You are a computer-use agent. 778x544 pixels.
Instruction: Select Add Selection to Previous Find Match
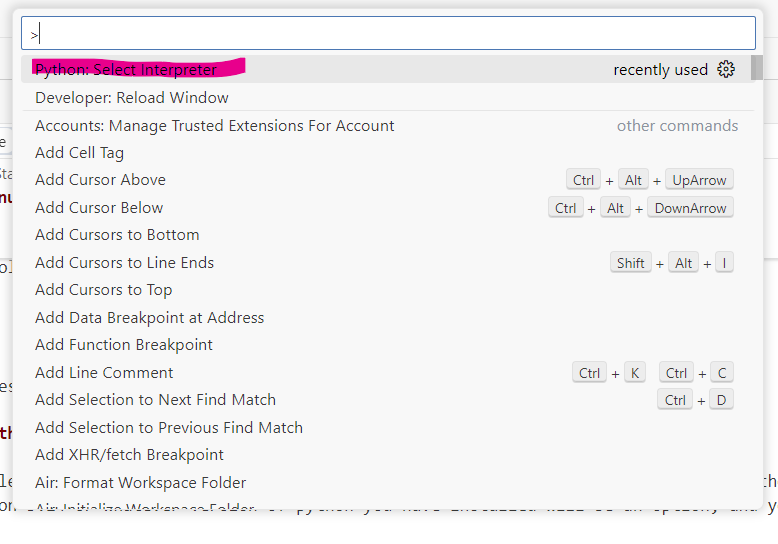(x=169, y=428)
